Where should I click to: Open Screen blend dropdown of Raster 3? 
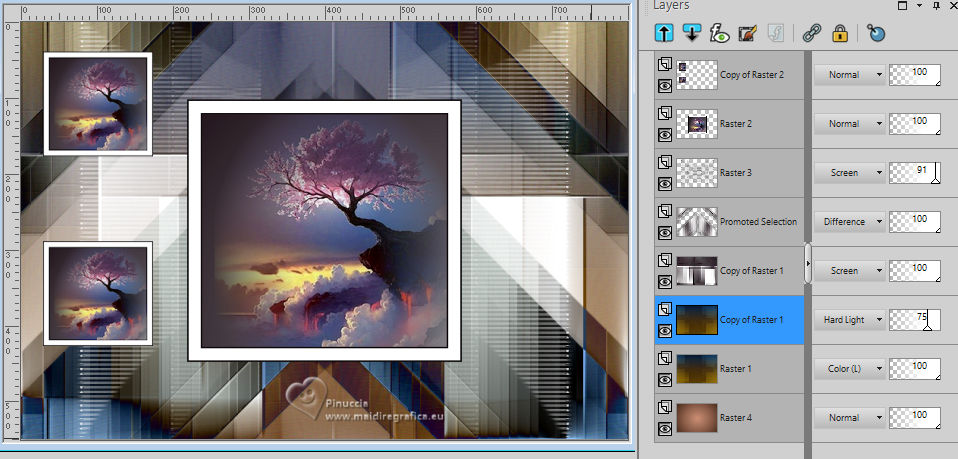pos(850,172)
